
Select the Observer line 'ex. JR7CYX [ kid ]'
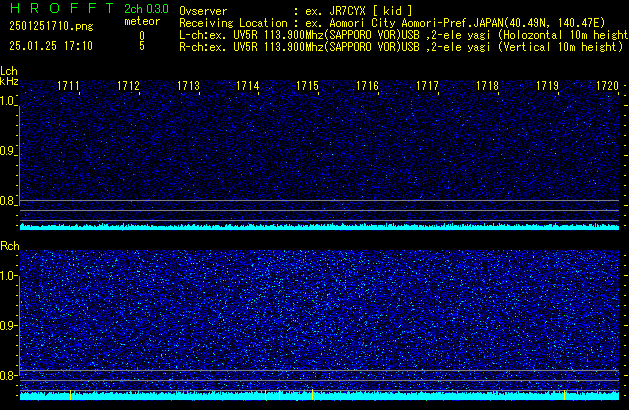click(359, 11)
